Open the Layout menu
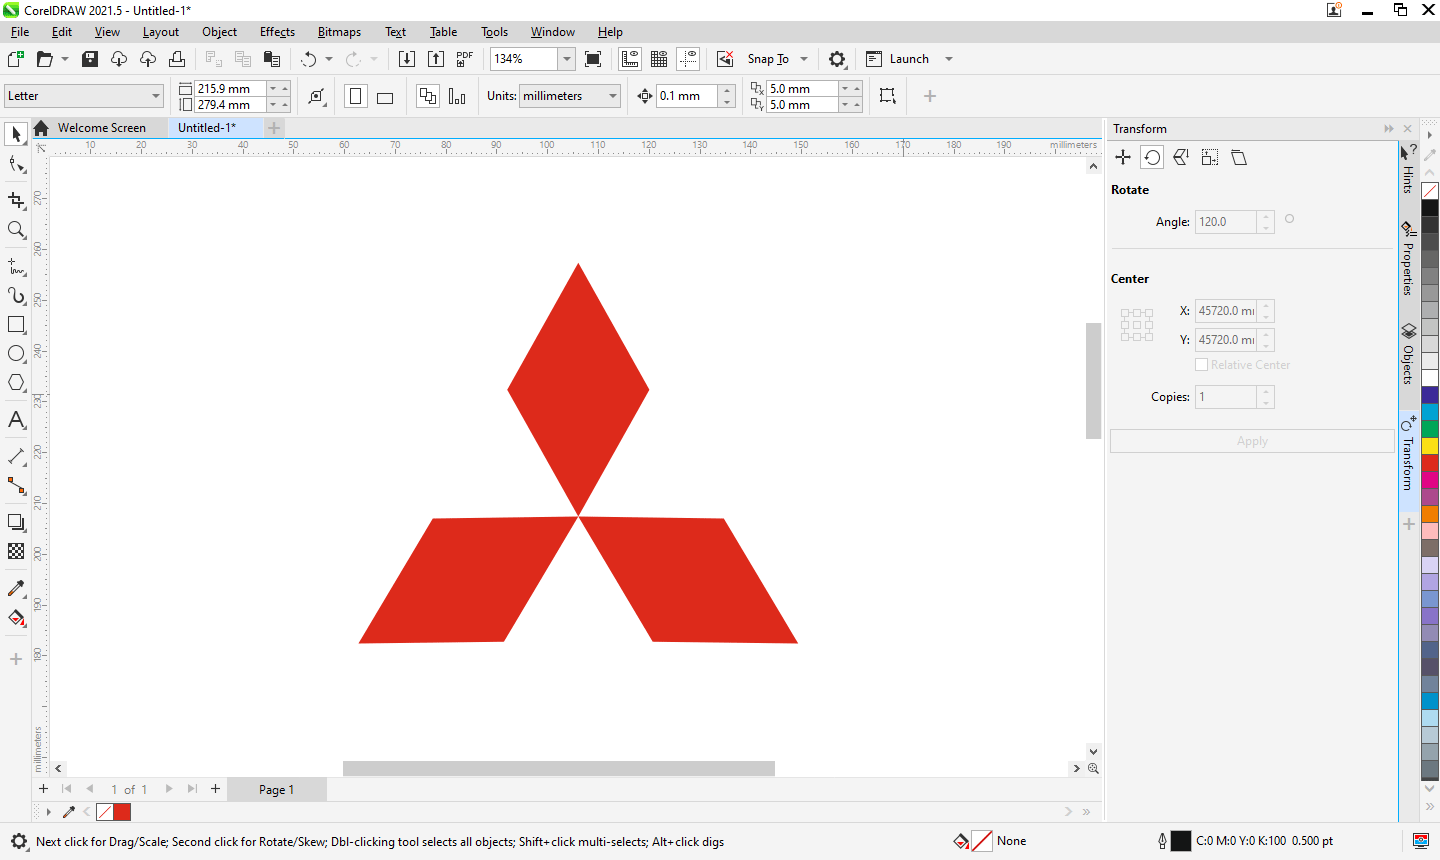Image resolution: width=1440 pixels, height=860 pixels. point(160,32)
